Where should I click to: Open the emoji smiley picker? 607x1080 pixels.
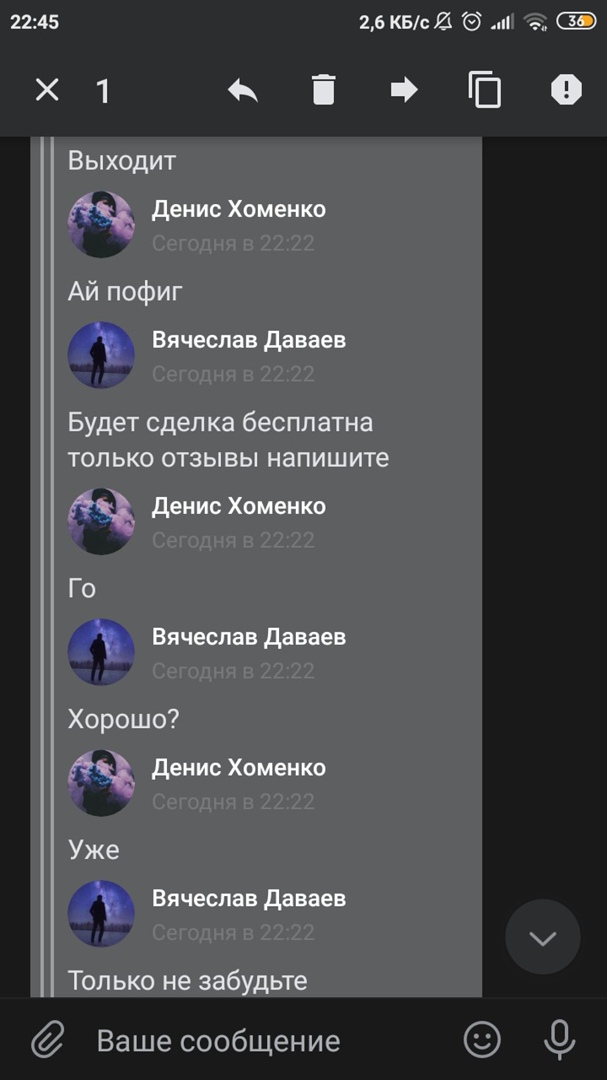(x=482, y=1039)
